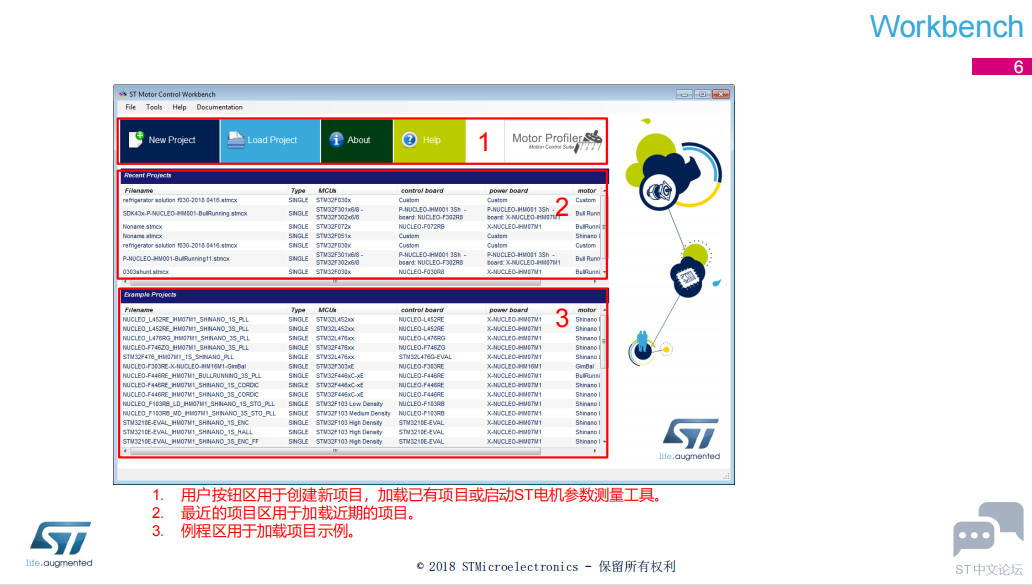Click the Load Project button
Image resolution: width=1032 pixels, height=585 pixels.
pyautogui.click(x=270, y=140)
